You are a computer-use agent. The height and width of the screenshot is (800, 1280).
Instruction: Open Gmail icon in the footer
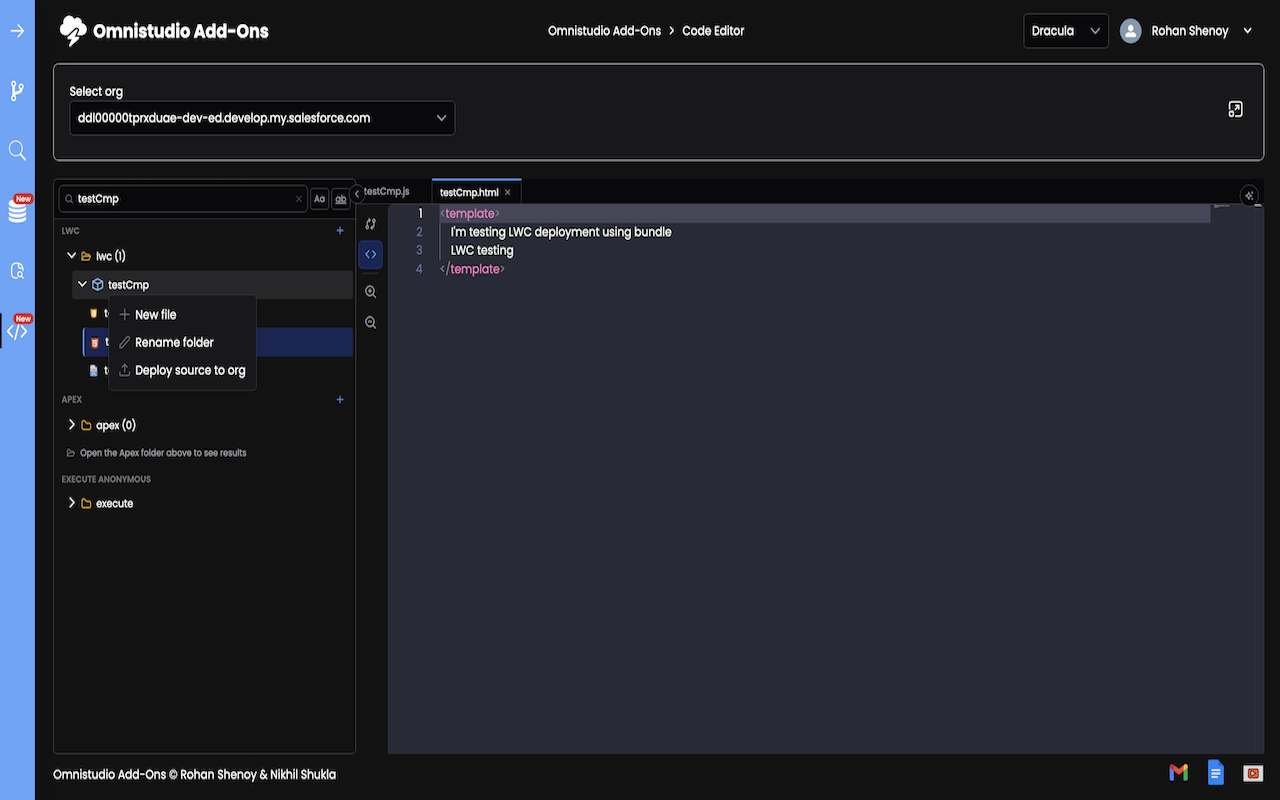coord(1178,772)
